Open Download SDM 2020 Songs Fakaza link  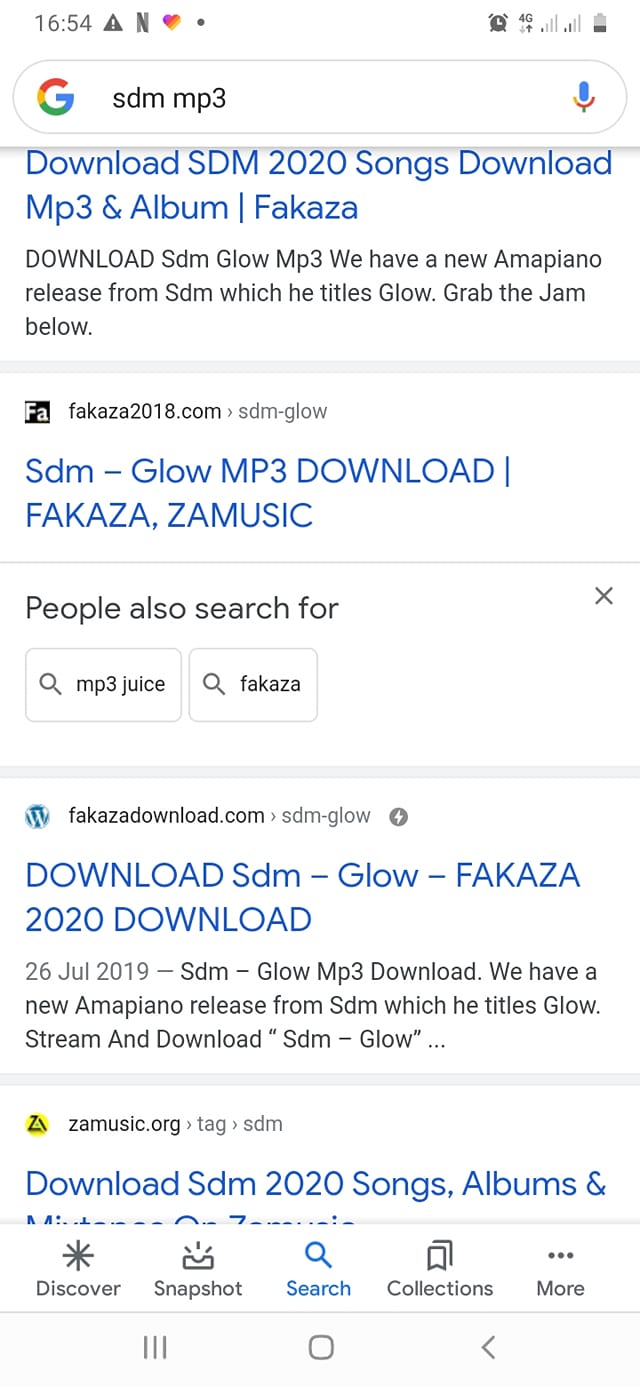318,185
